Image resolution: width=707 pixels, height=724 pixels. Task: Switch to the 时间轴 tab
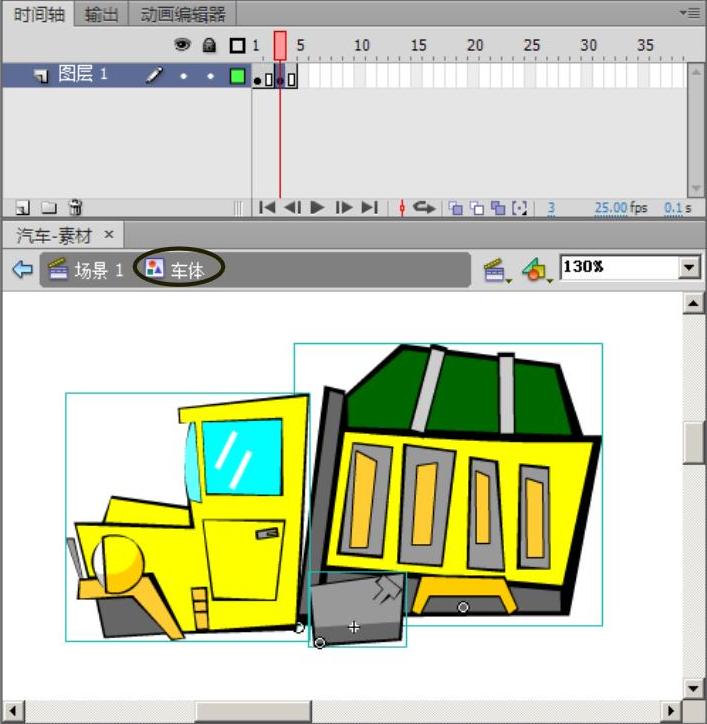(x=38, y=15)
